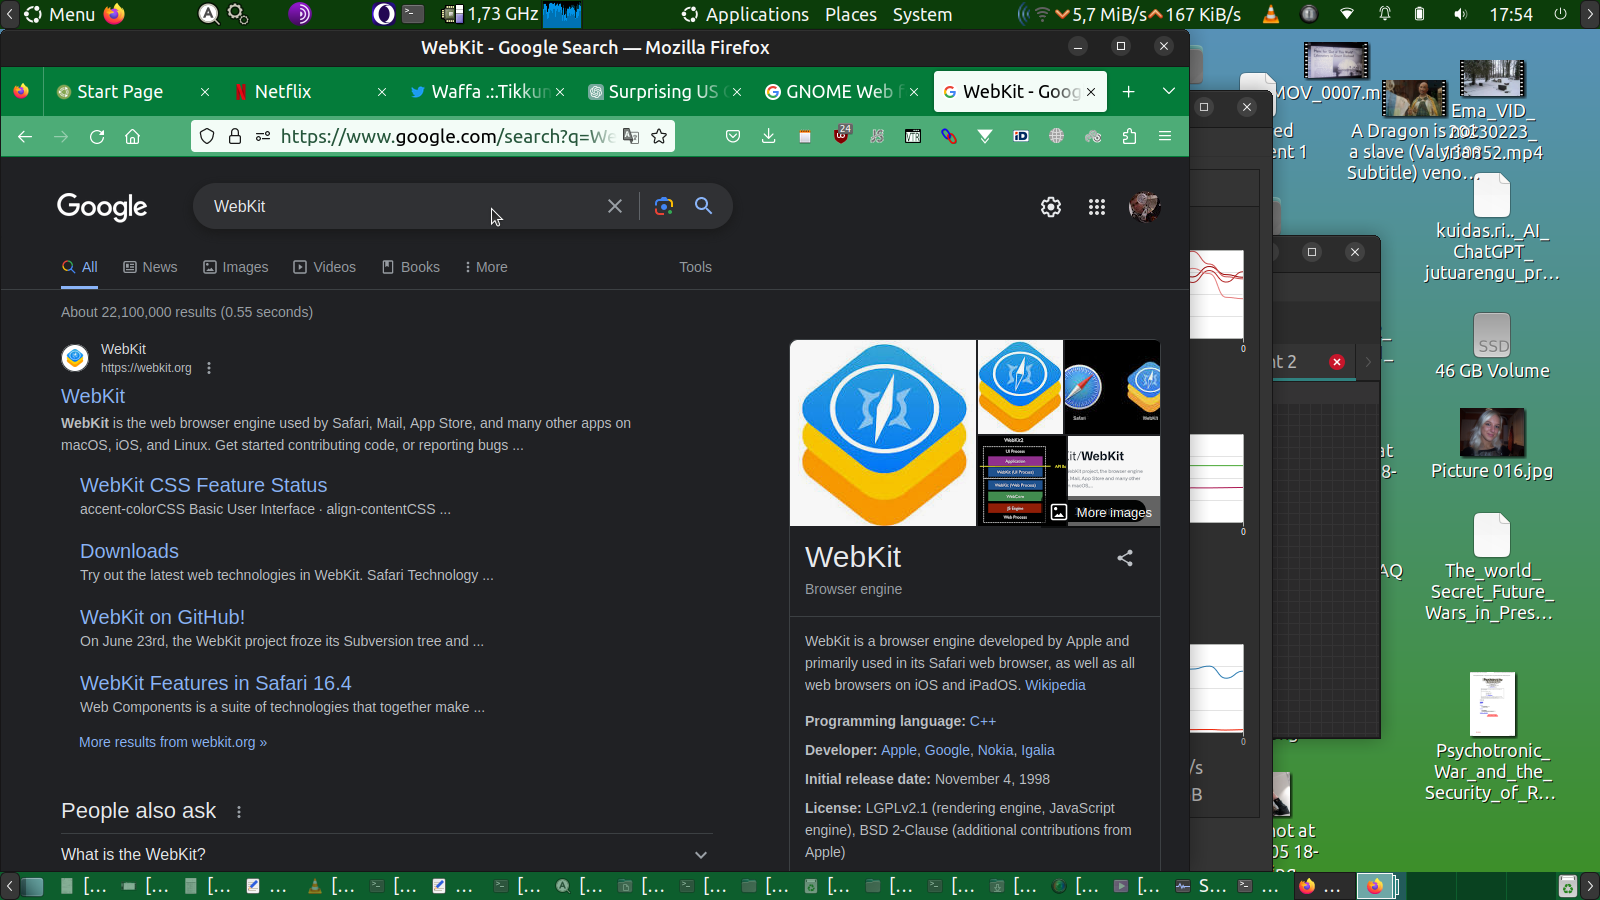Focus the Firefox address bar URL

447,136
